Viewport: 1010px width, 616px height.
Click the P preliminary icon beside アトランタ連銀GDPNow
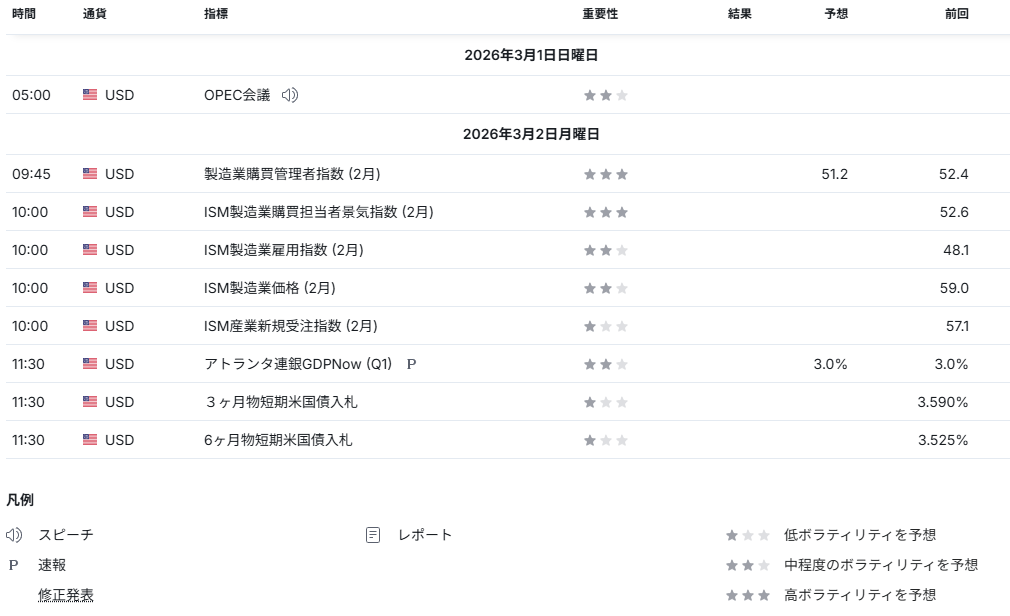411,364
